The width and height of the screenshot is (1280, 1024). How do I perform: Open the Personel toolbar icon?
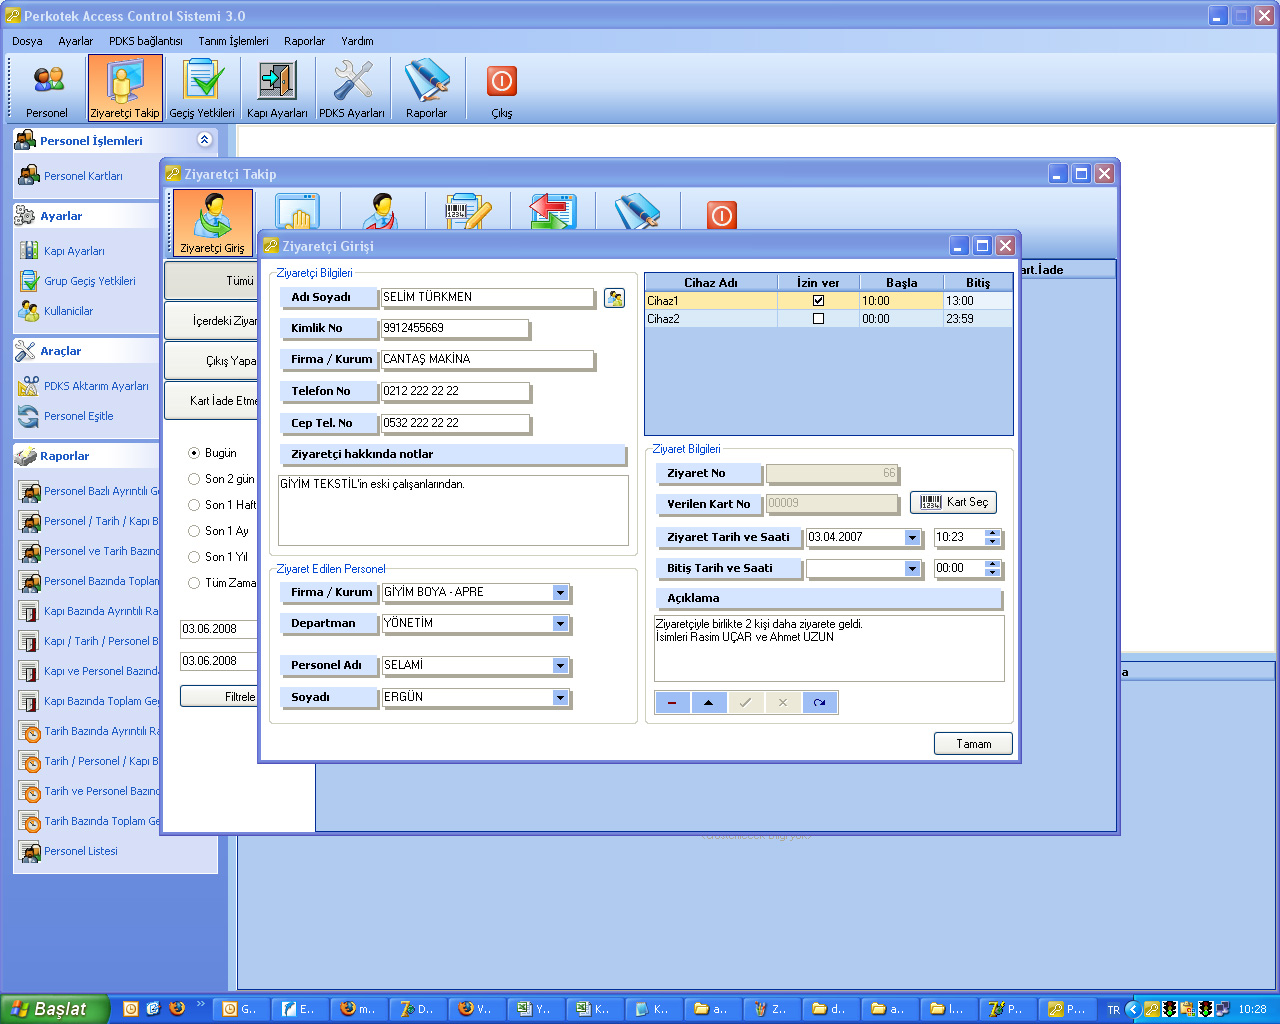point(47,88)
